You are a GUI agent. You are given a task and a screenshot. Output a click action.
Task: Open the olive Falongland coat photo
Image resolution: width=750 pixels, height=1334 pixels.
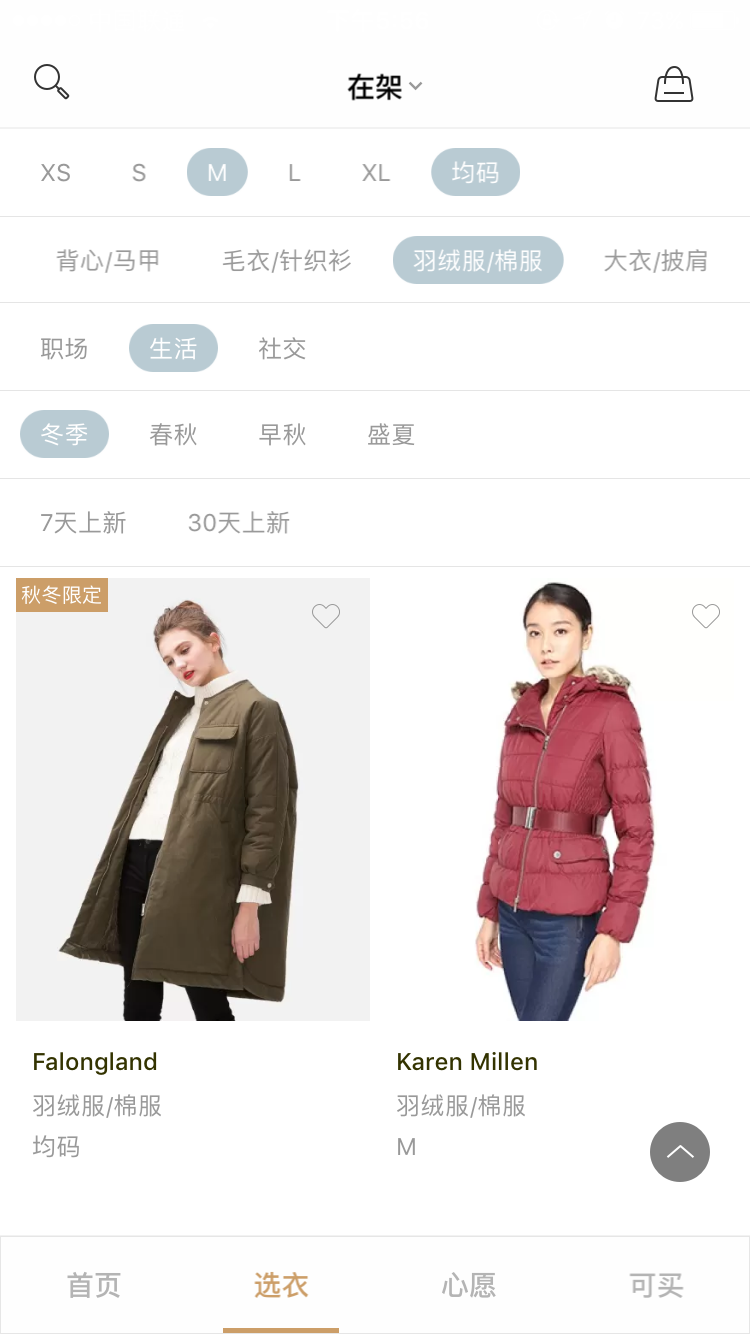coord(193,799)
